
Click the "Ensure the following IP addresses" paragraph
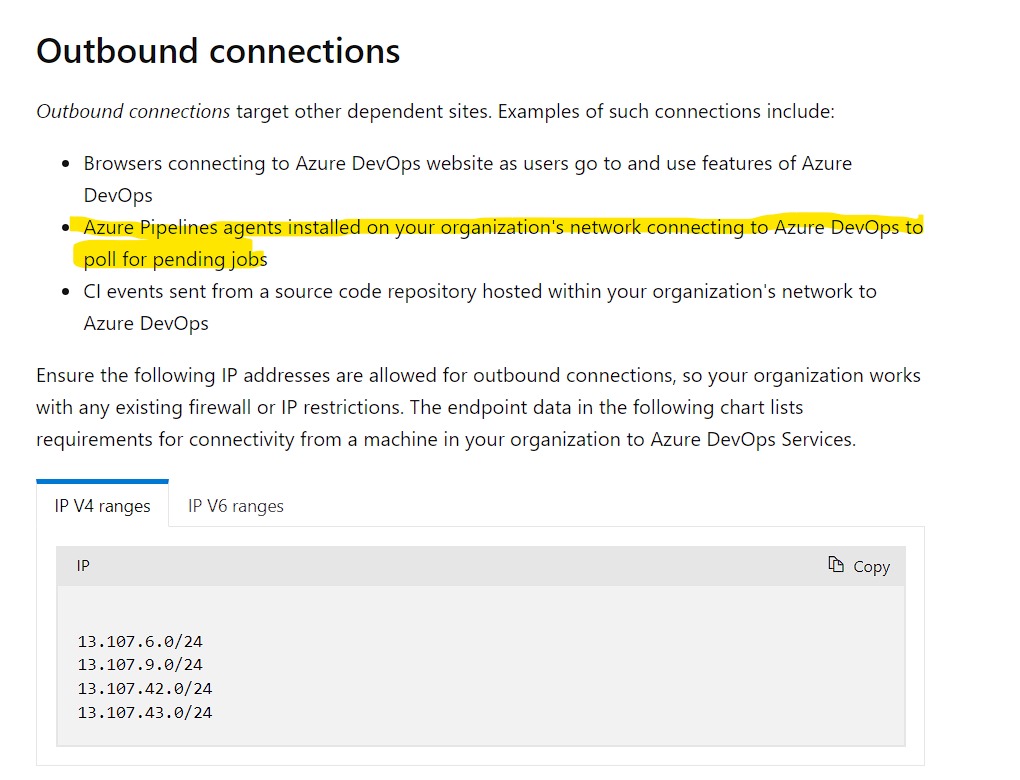[x=478, y=407]
